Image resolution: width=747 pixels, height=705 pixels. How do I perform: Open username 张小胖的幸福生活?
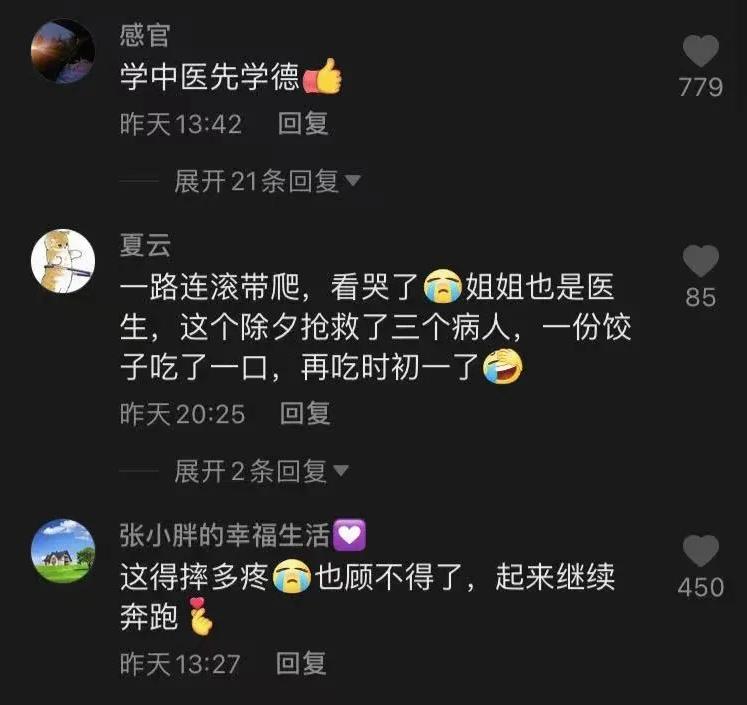(x=224, y=535)
